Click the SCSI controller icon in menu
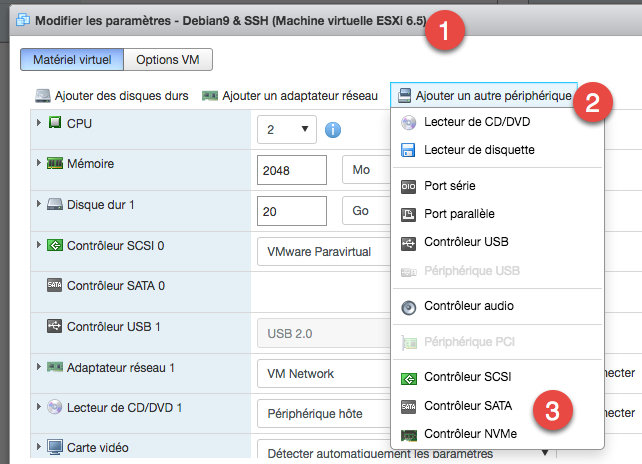Screen dimensions: 642x464 408,379
